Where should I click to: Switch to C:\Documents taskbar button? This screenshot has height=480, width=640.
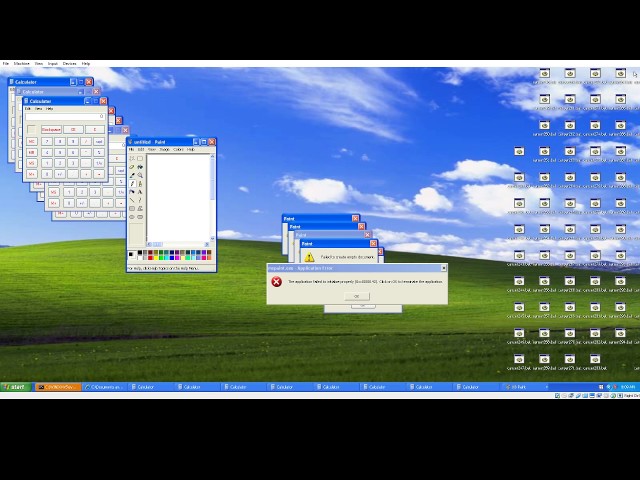(x=104, y=387)
